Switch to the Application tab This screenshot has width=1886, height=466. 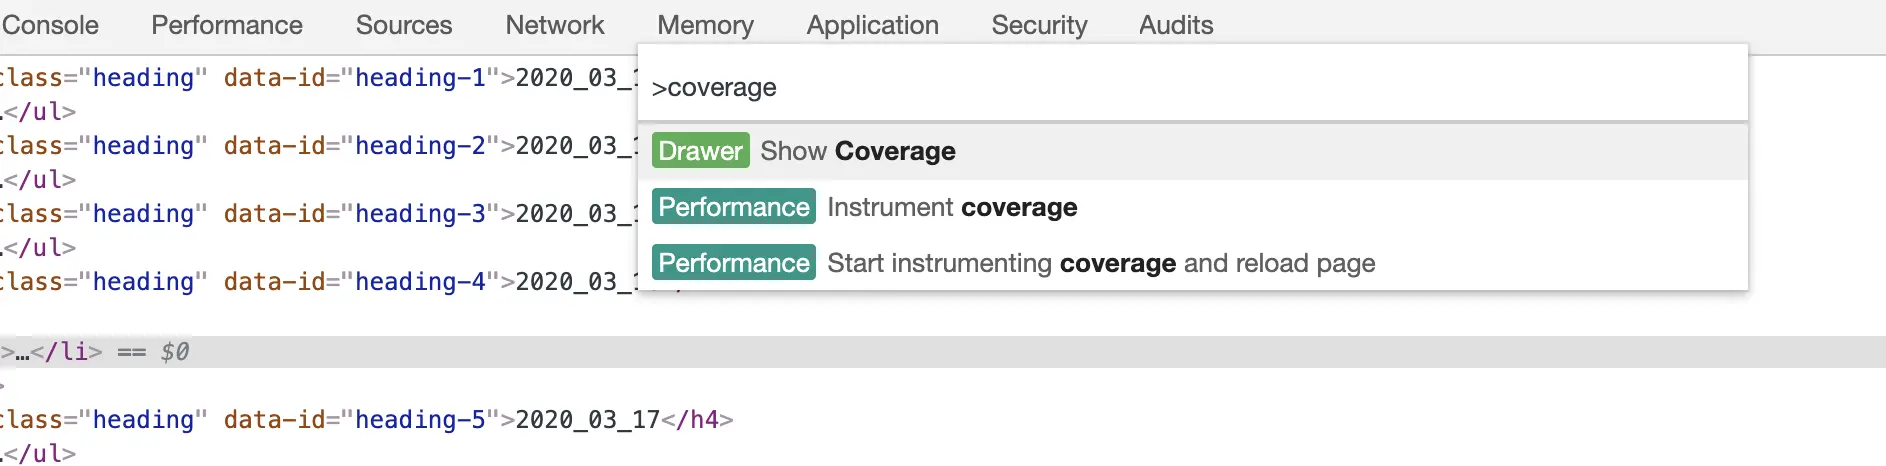(x=873, y=25)
